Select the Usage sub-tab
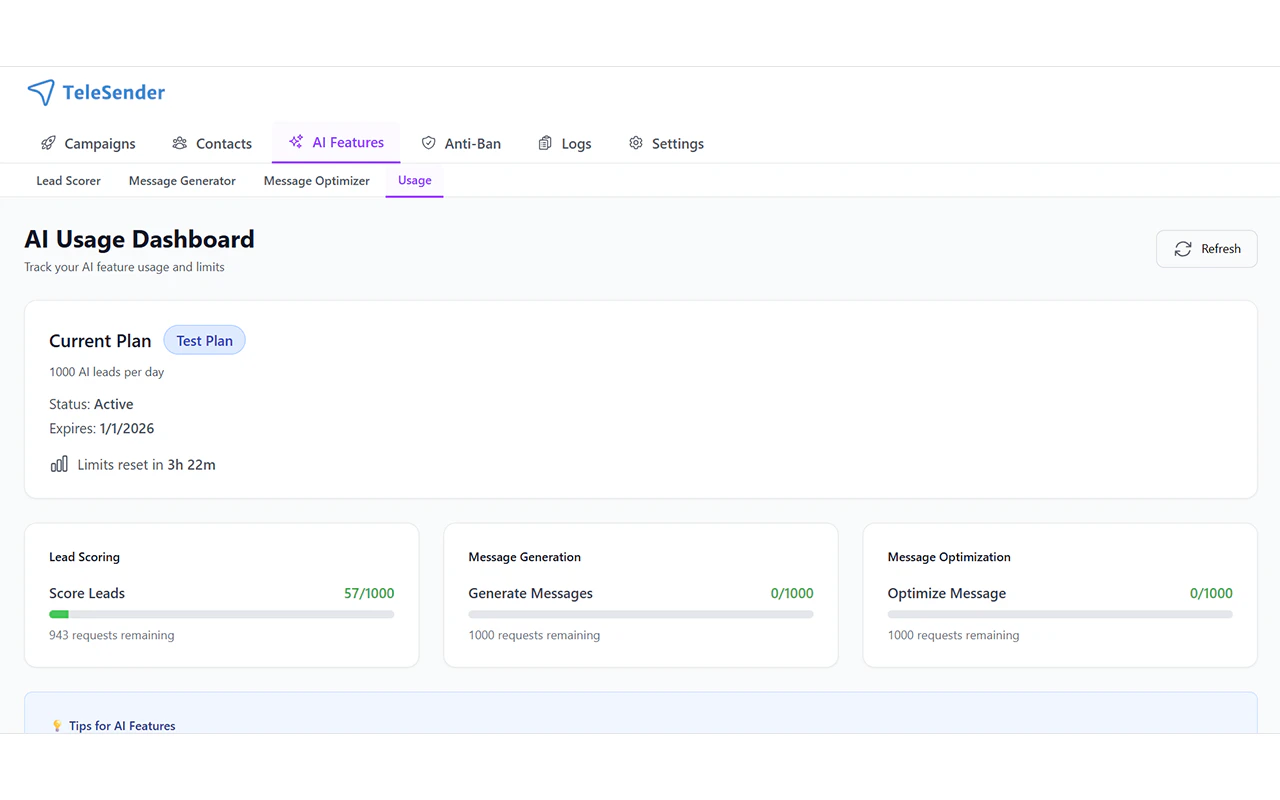1280x800 pixels. (x=414, y=180)
